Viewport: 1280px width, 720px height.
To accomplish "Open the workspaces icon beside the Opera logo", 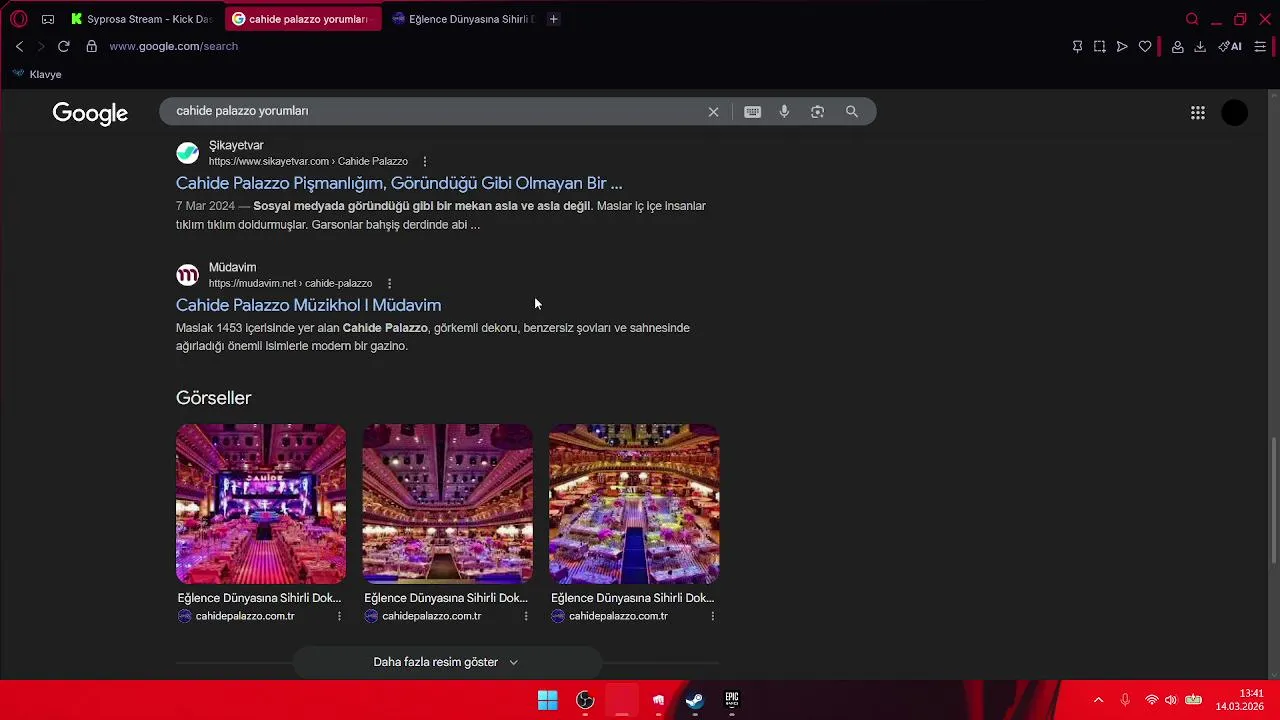I will 48,19.
